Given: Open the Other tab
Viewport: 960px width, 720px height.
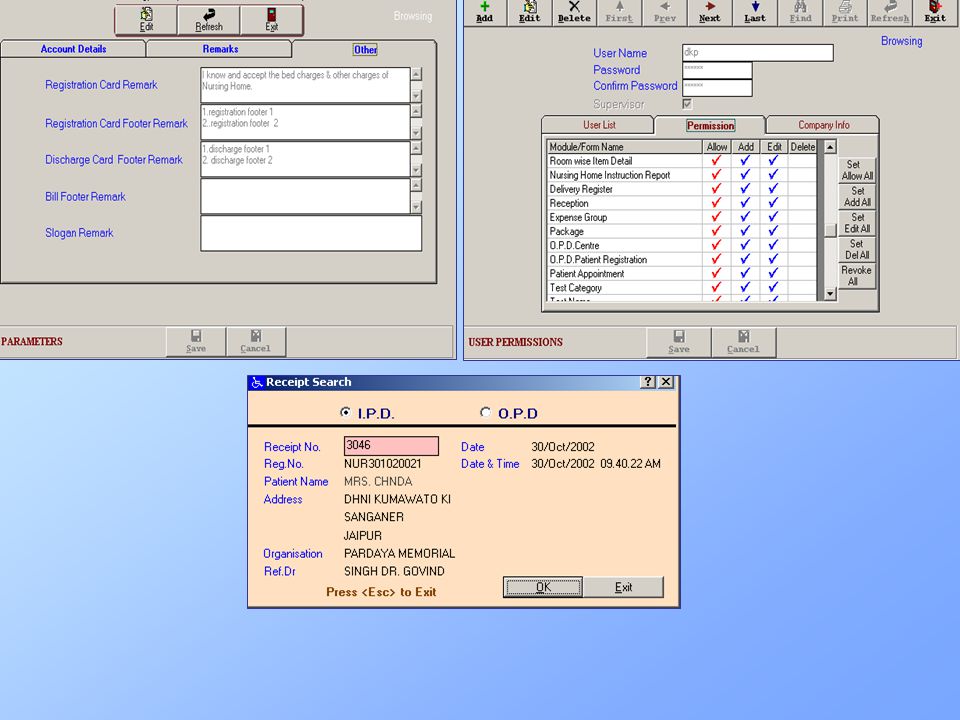Looking at the screenshot, I should click(365, 50).
